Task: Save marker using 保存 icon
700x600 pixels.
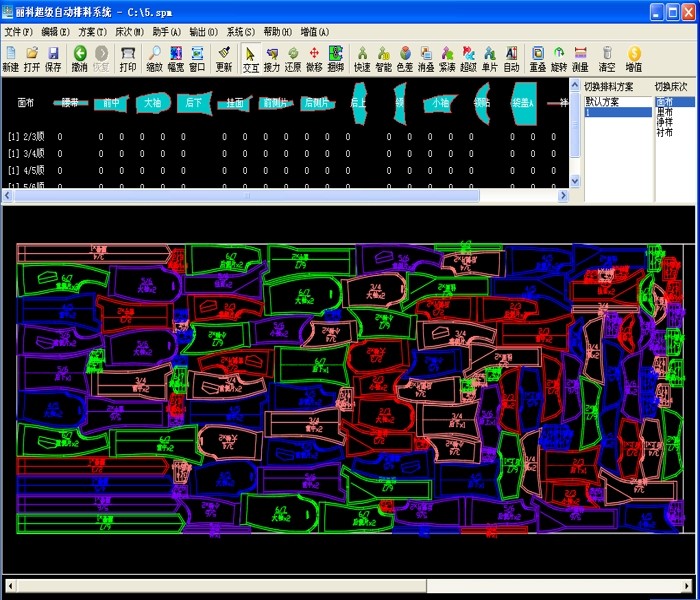Action: pos(53,58)
